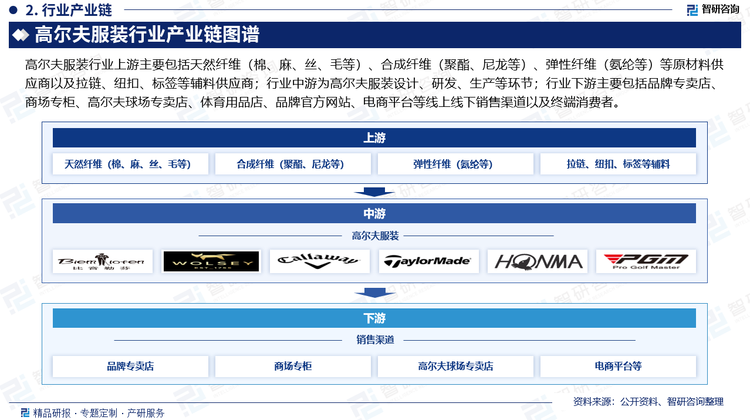
Task: Click the heading 2. 行业产业链
Action: pos(68,10)
